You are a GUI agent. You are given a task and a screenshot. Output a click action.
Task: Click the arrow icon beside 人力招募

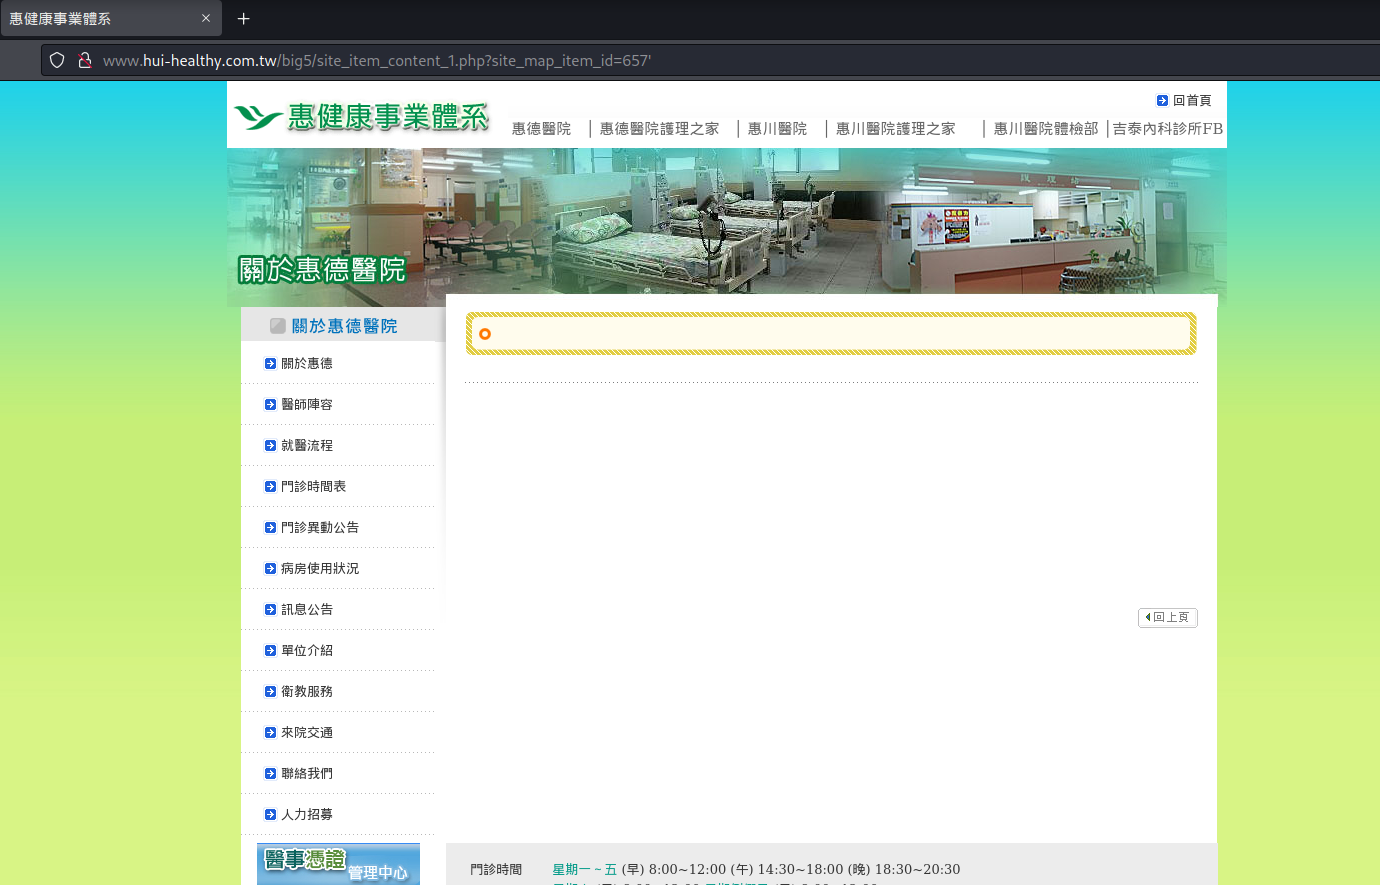click(270, 814)
